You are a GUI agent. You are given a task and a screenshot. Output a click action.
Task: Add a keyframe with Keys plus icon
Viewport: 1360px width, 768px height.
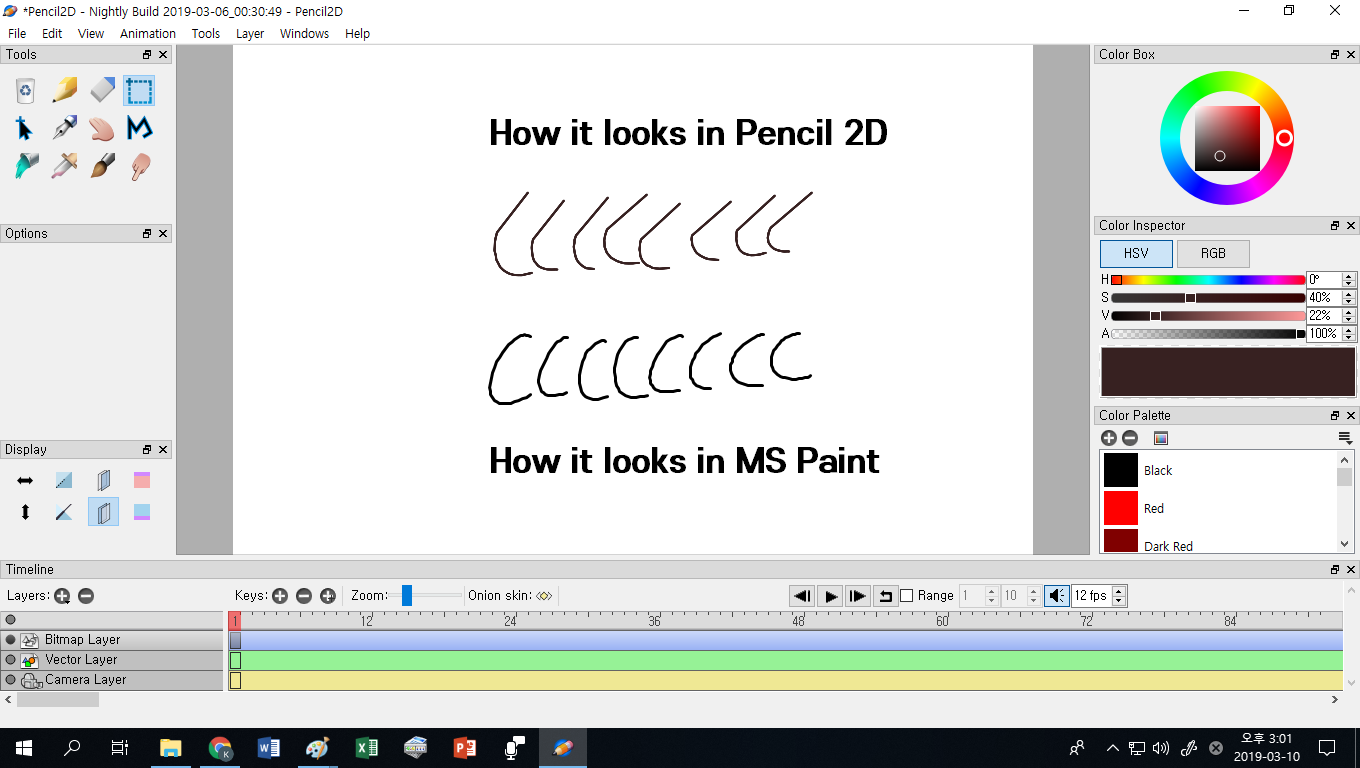[280, 596]
